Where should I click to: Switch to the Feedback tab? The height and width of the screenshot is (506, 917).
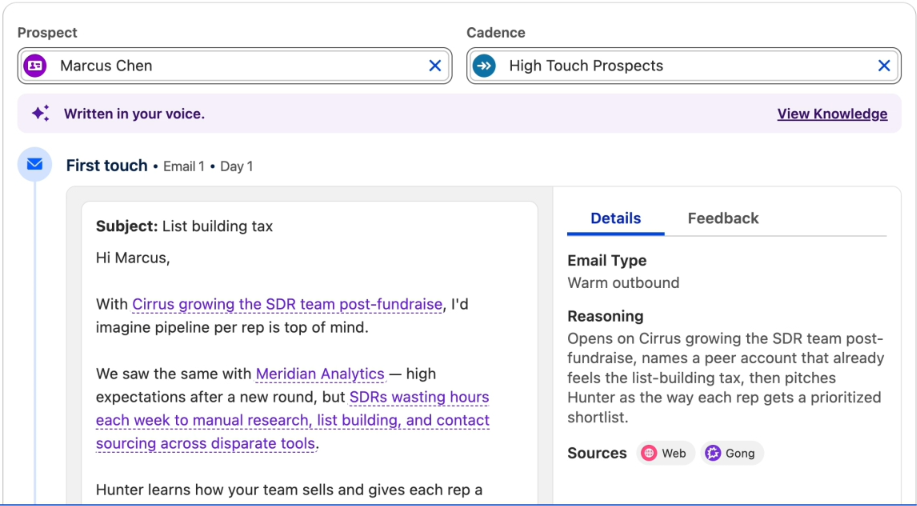tap(723, 218)
